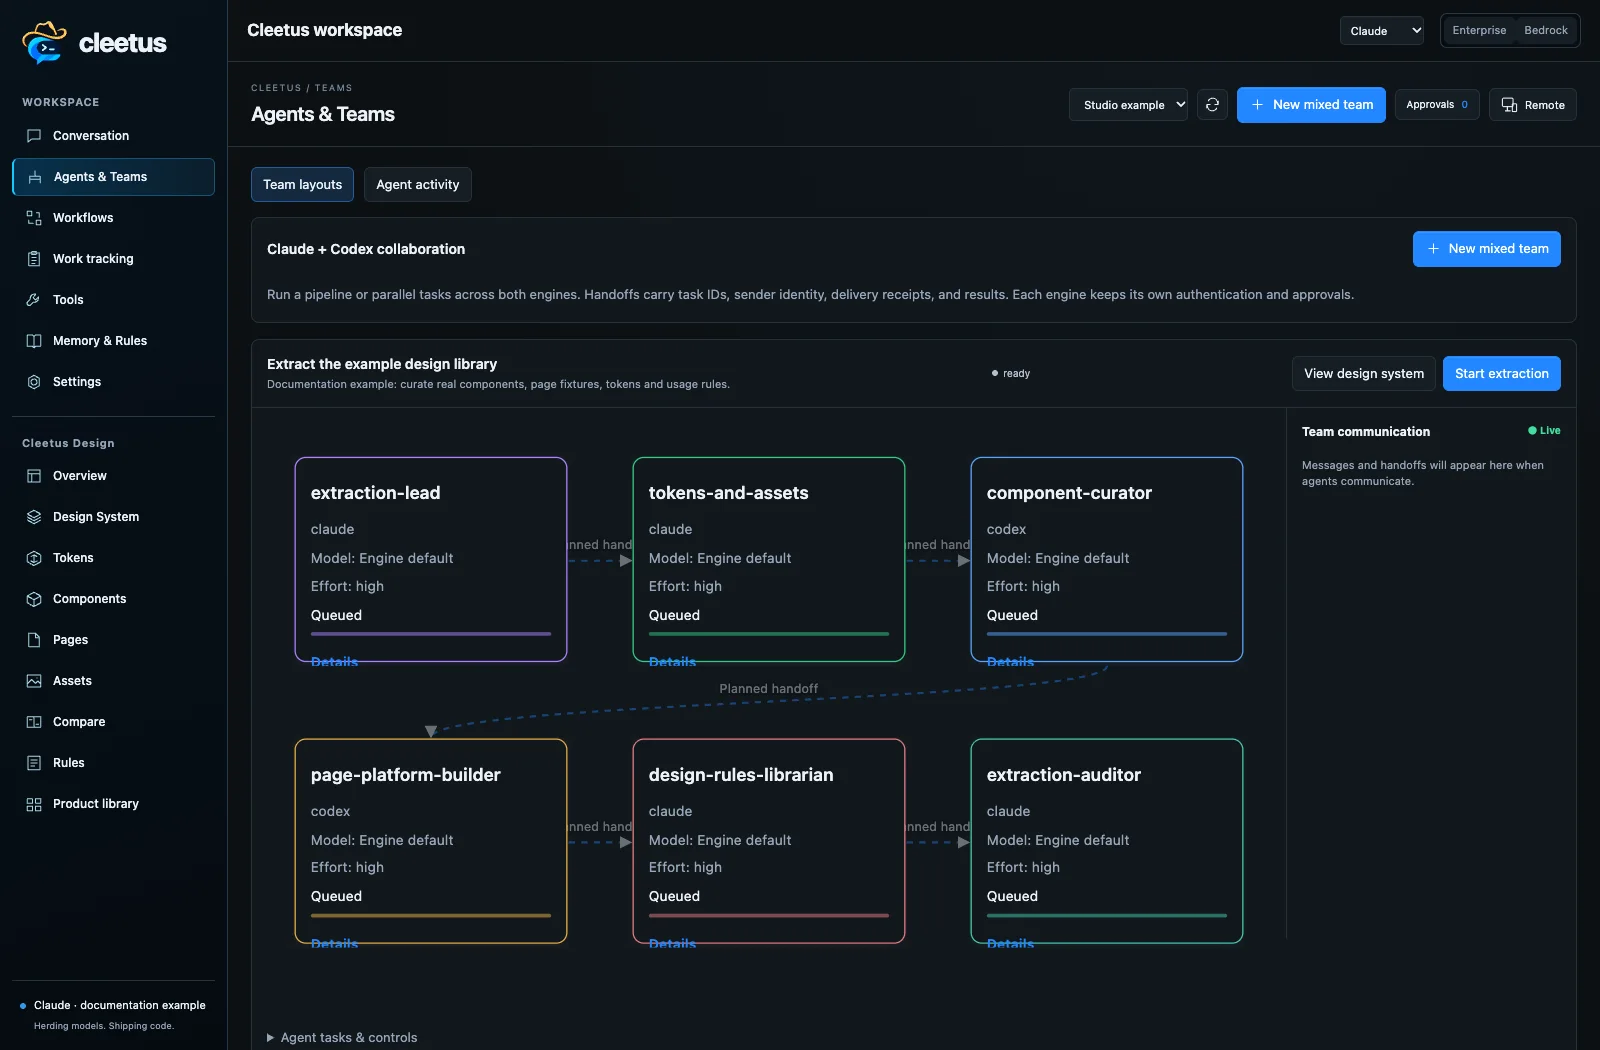Select the component-curator agent card
This screenshot has height=1050, width=1600.
click(x=1107, y=560)
